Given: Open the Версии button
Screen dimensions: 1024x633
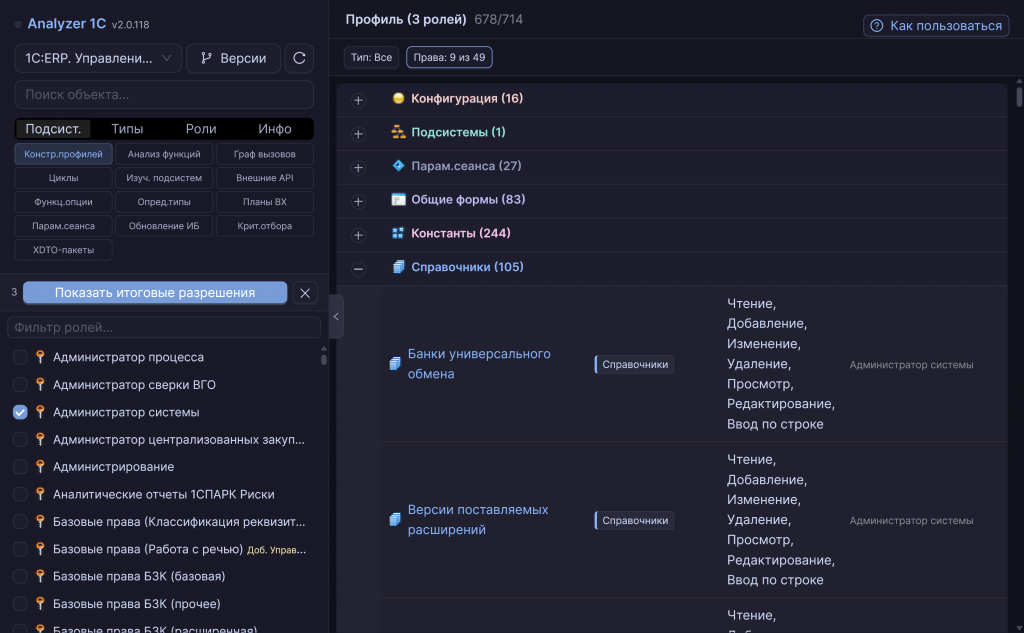Looking at the screenshot, I should (233, 58).
